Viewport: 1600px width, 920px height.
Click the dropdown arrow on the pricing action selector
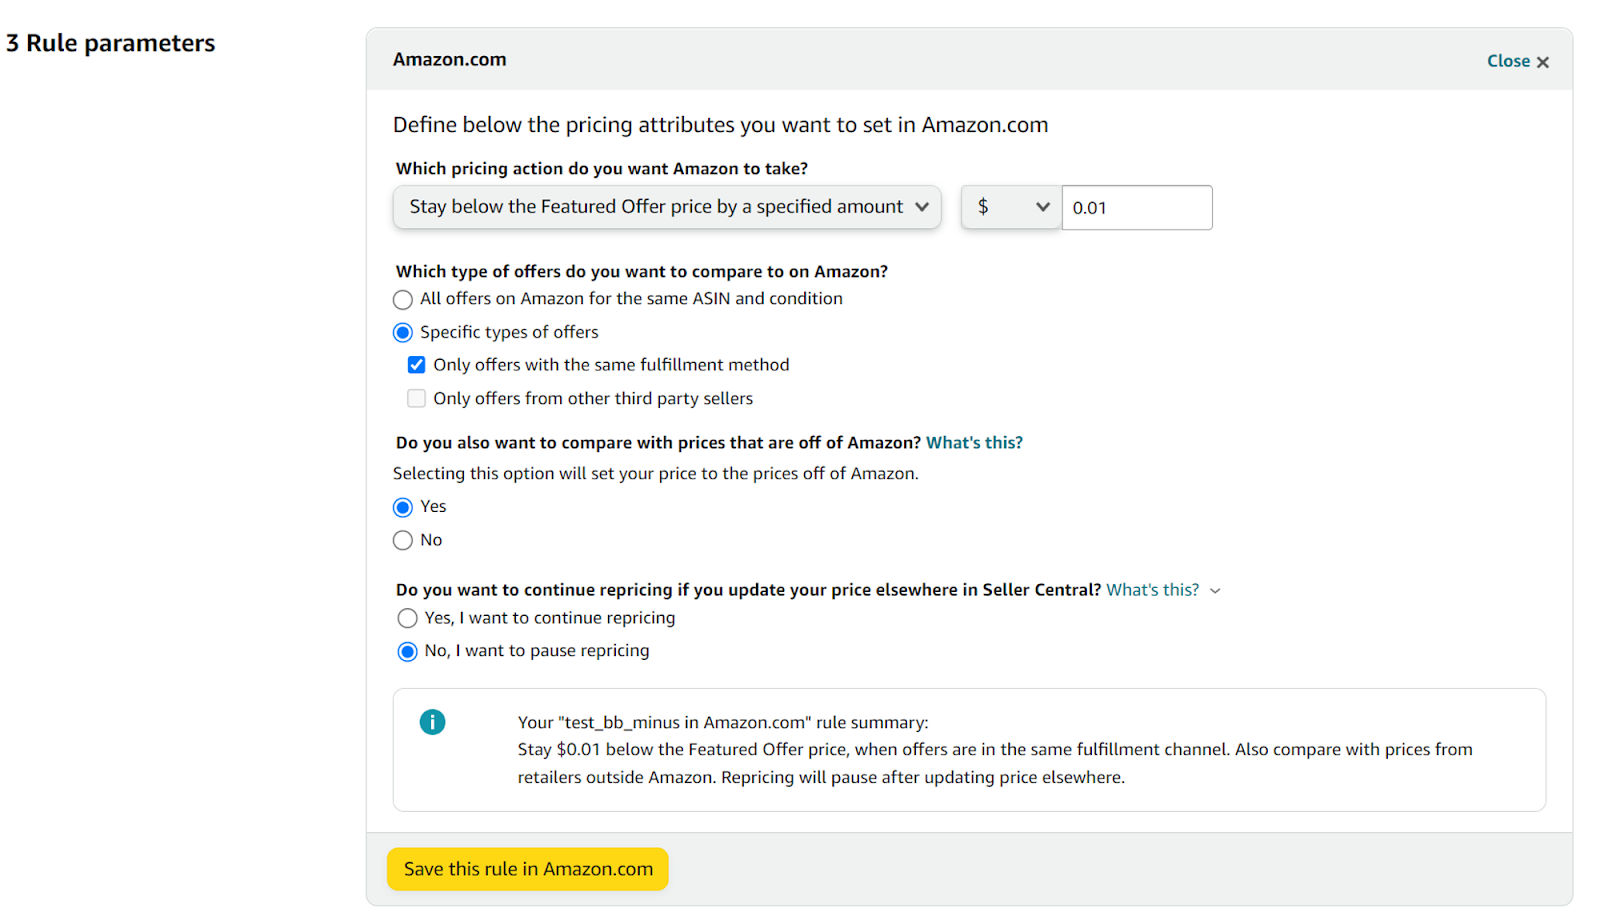tap(922, 207)
